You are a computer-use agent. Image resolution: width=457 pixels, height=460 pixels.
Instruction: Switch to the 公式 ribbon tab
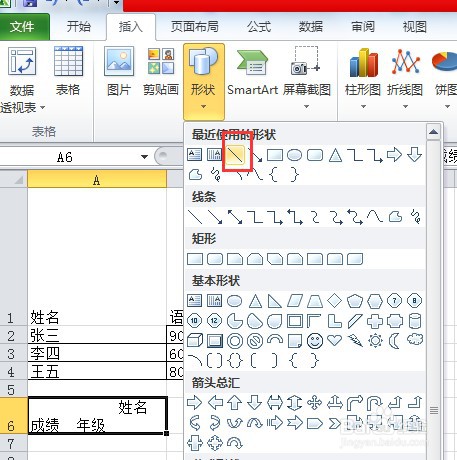click(x=259, y=27)
